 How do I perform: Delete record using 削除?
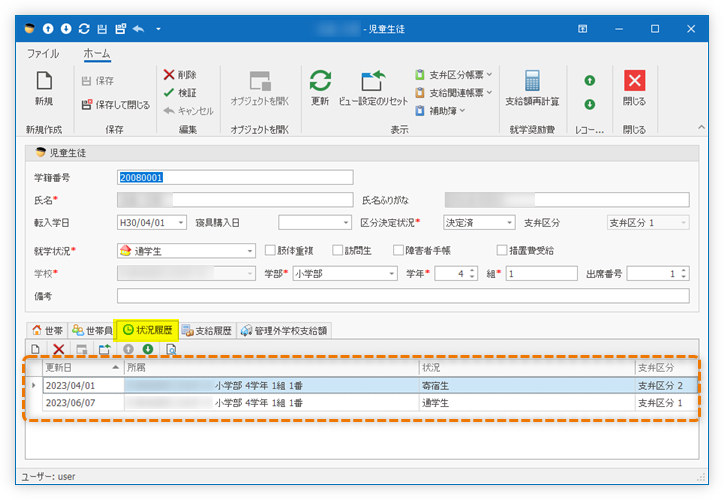[180, 75]
